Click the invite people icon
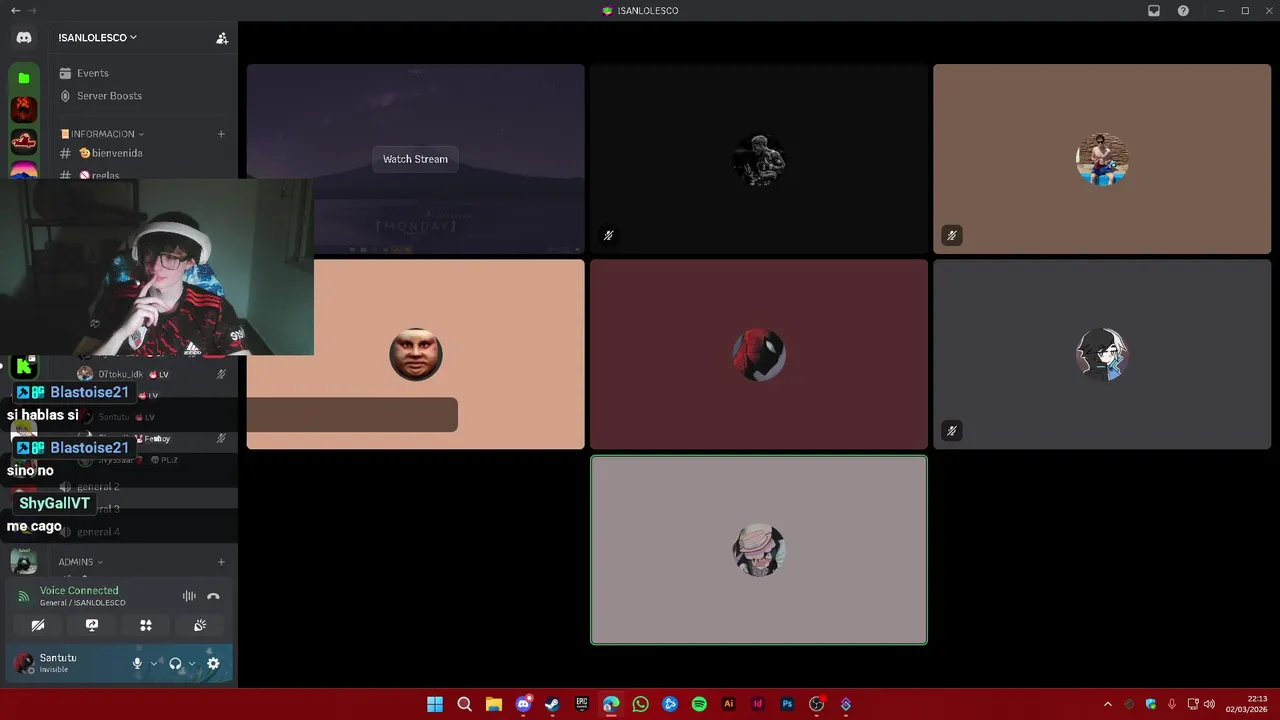 [x=222, y=38]
